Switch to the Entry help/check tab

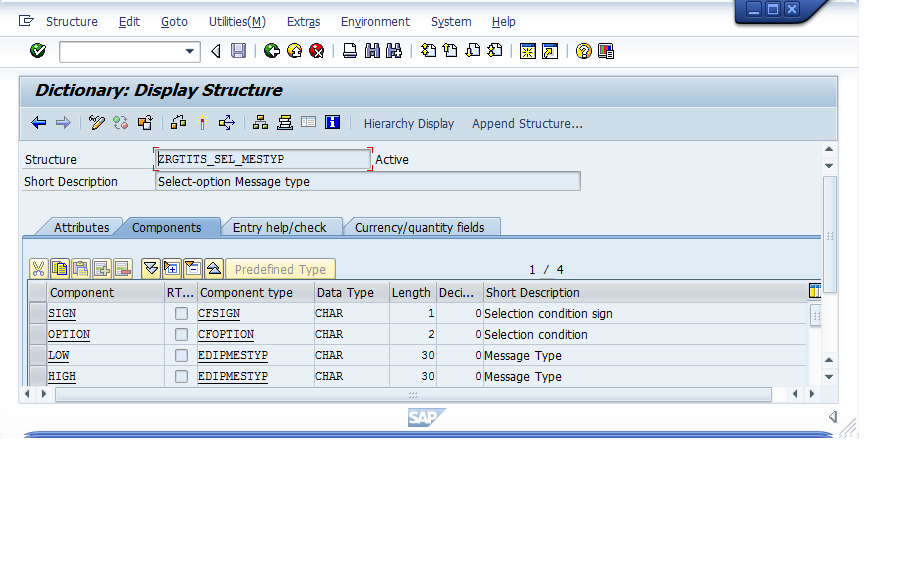coord(280,227)
